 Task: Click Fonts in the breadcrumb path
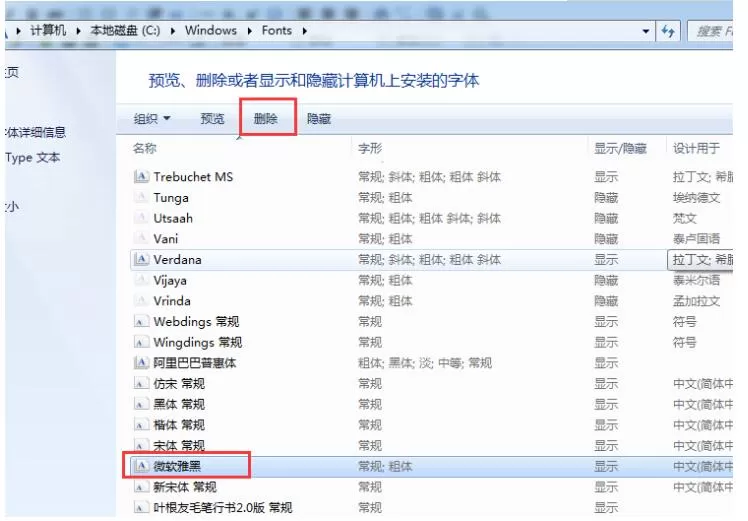277,31
